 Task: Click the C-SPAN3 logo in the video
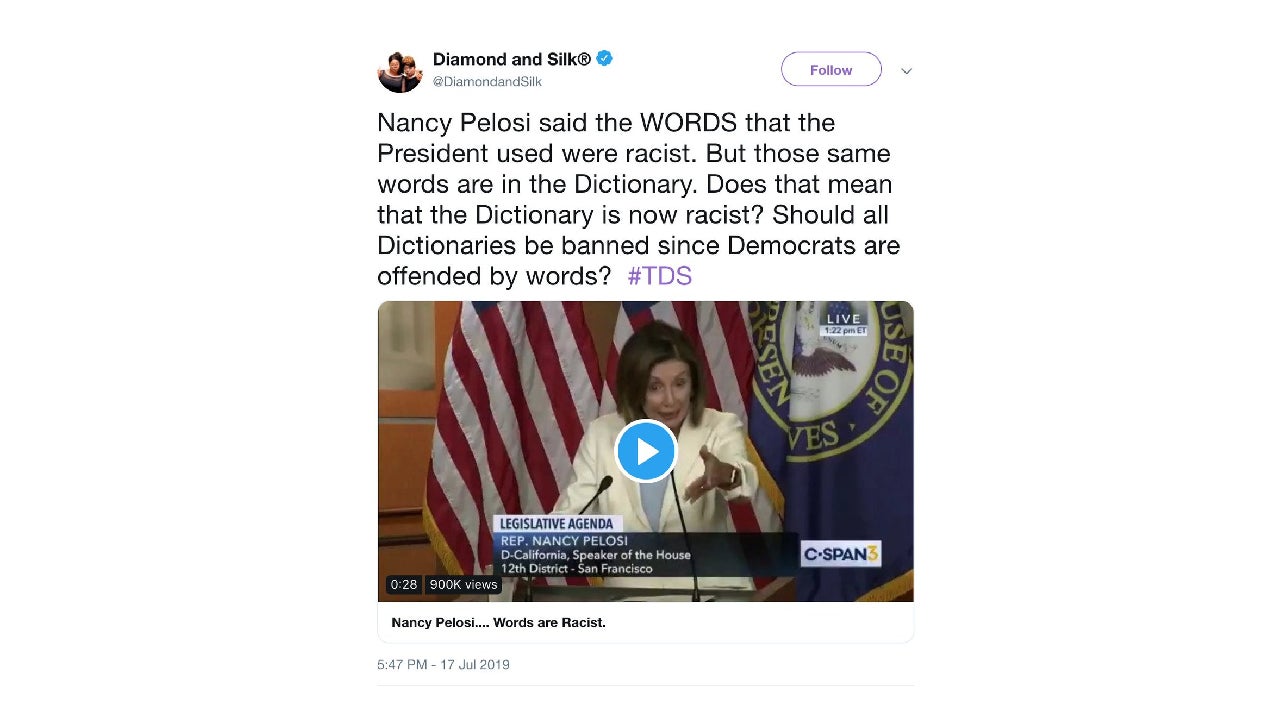841,554
